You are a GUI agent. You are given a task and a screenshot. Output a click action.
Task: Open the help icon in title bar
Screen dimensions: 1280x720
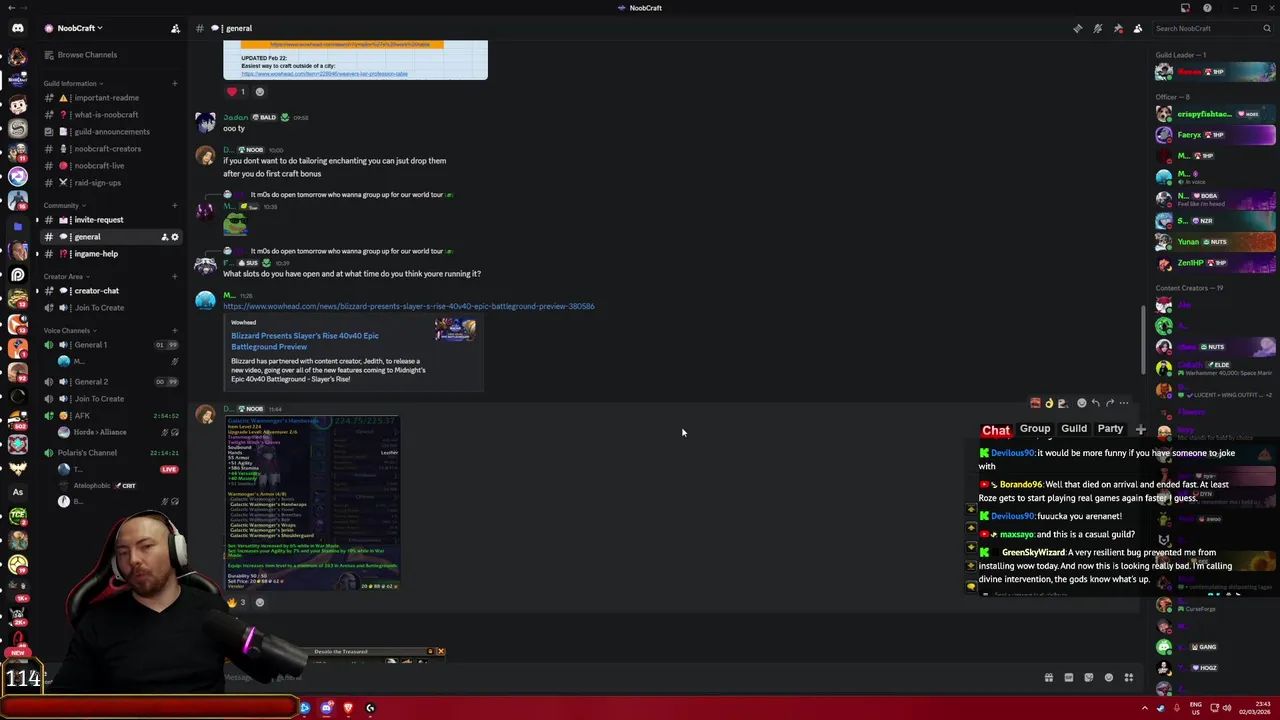(x=1207, y=8)
